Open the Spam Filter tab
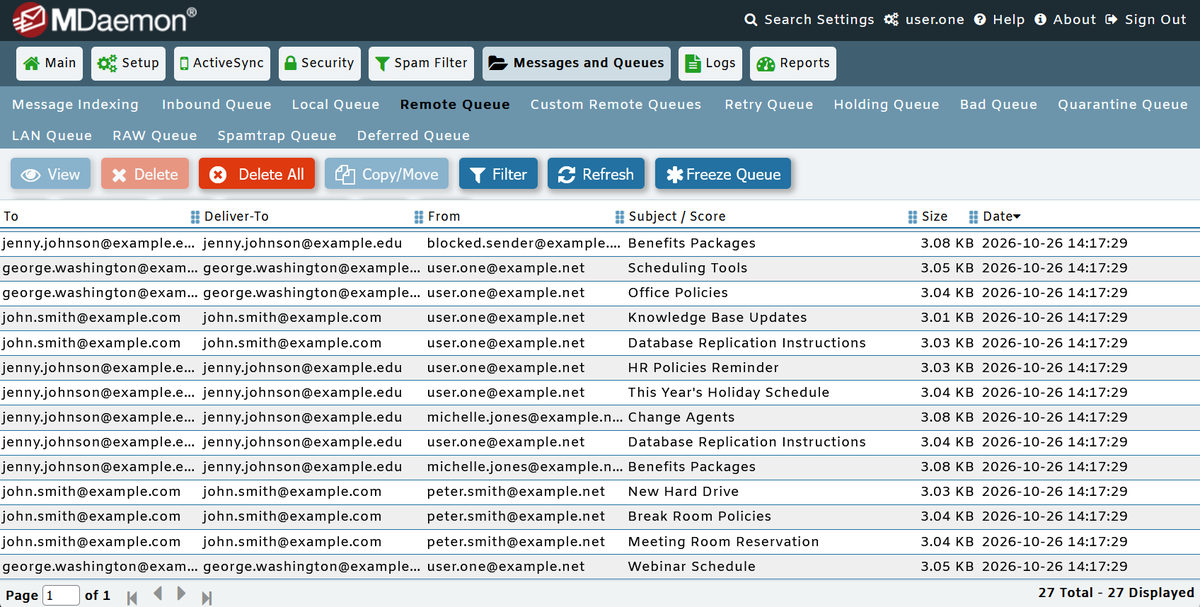 [421, 63]
